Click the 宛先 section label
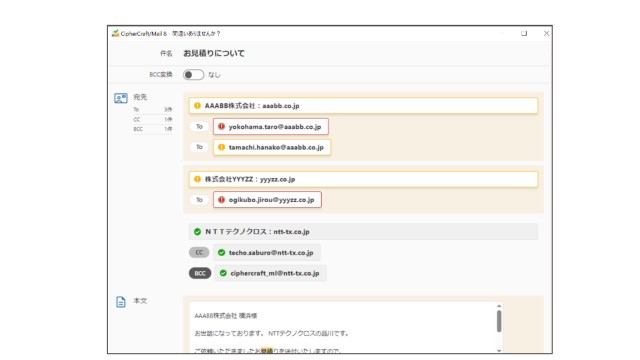 tap(140, 97)
